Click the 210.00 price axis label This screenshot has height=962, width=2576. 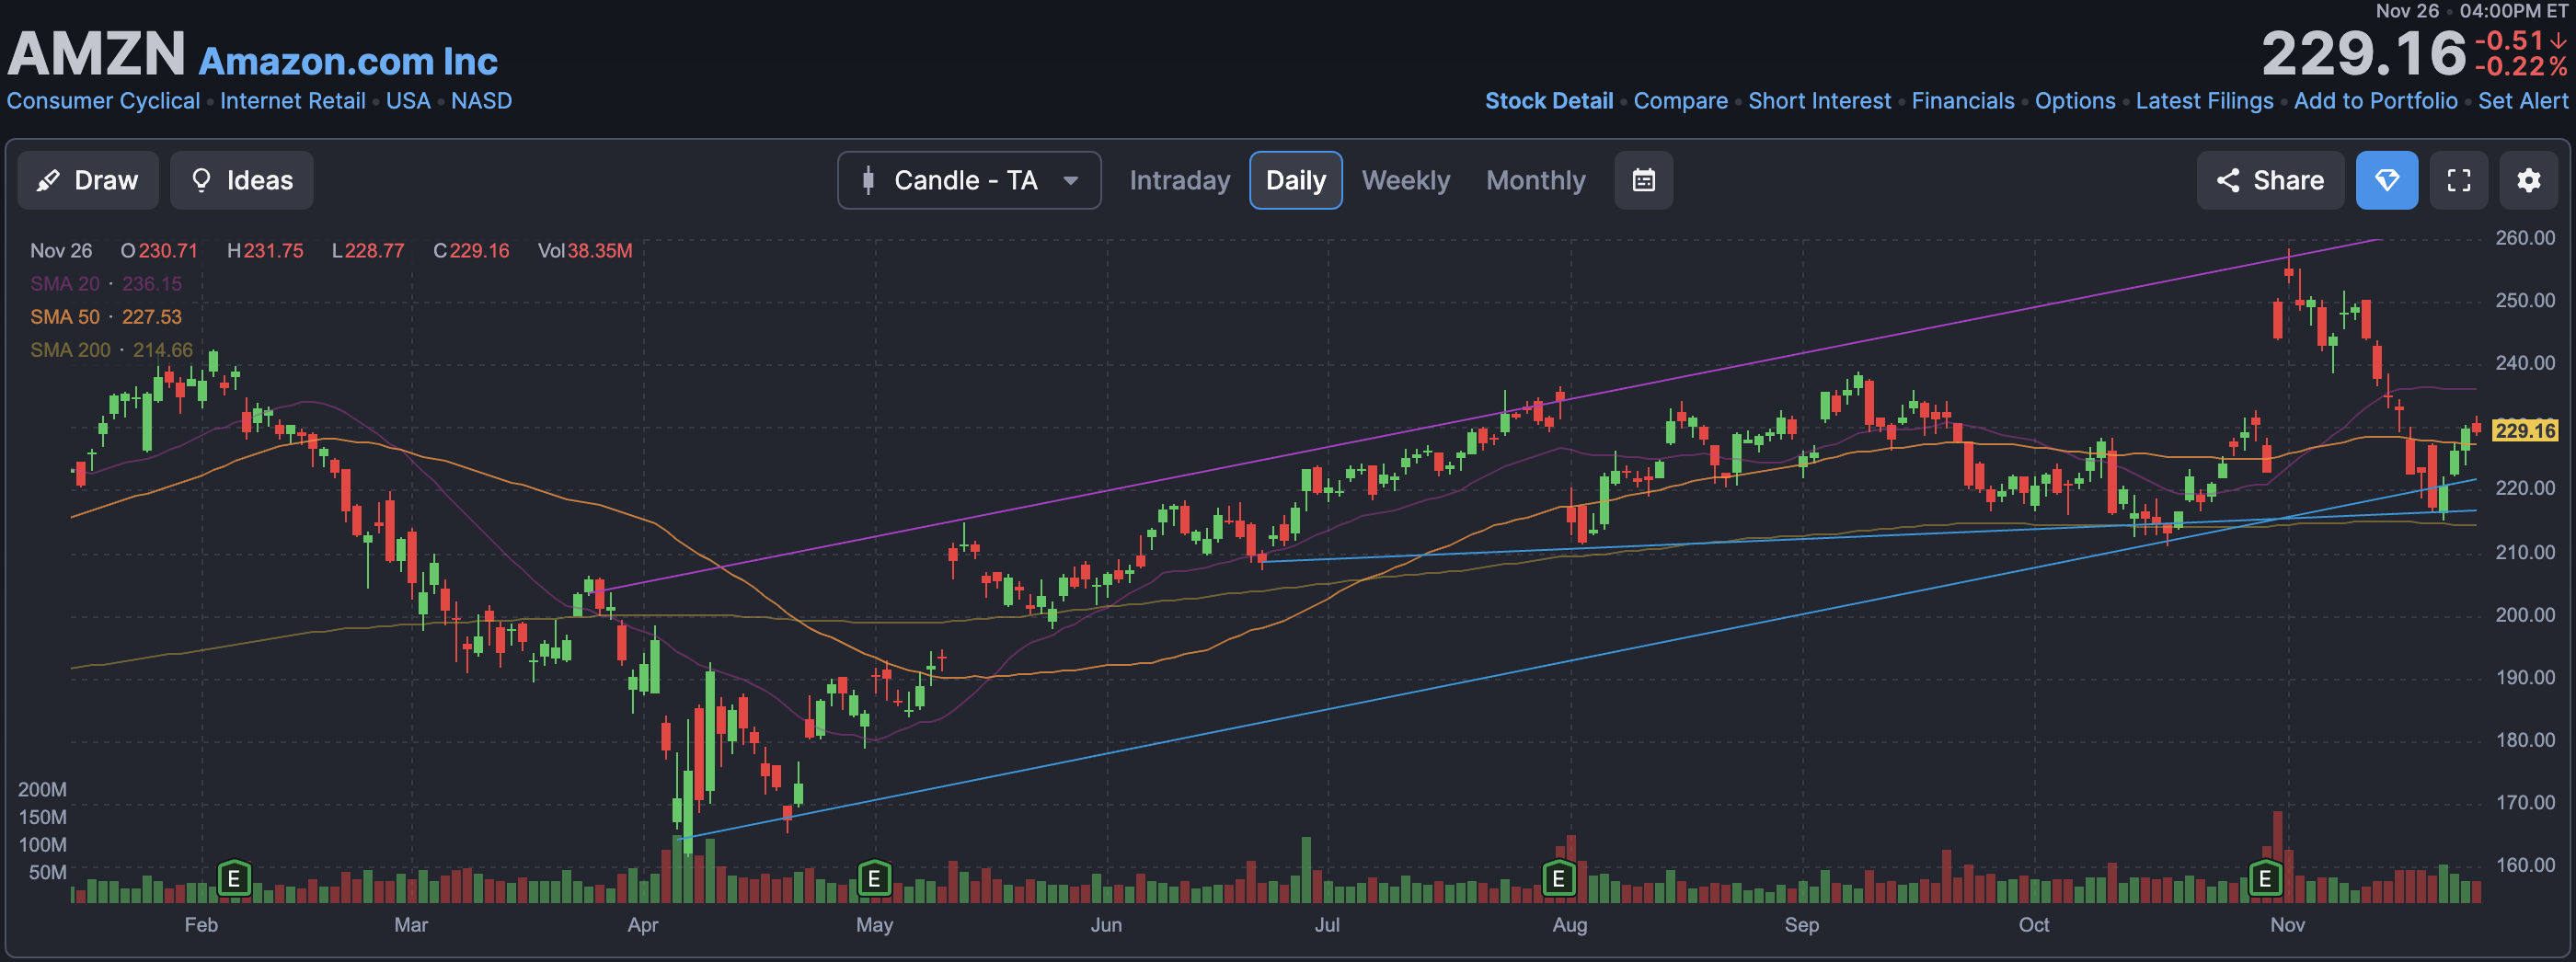(2524, 552)
